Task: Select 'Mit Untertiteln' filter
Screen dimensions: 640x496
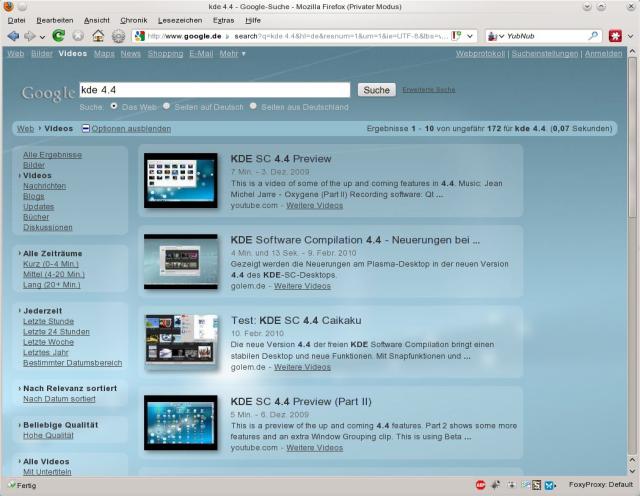Action: point(47,472)
